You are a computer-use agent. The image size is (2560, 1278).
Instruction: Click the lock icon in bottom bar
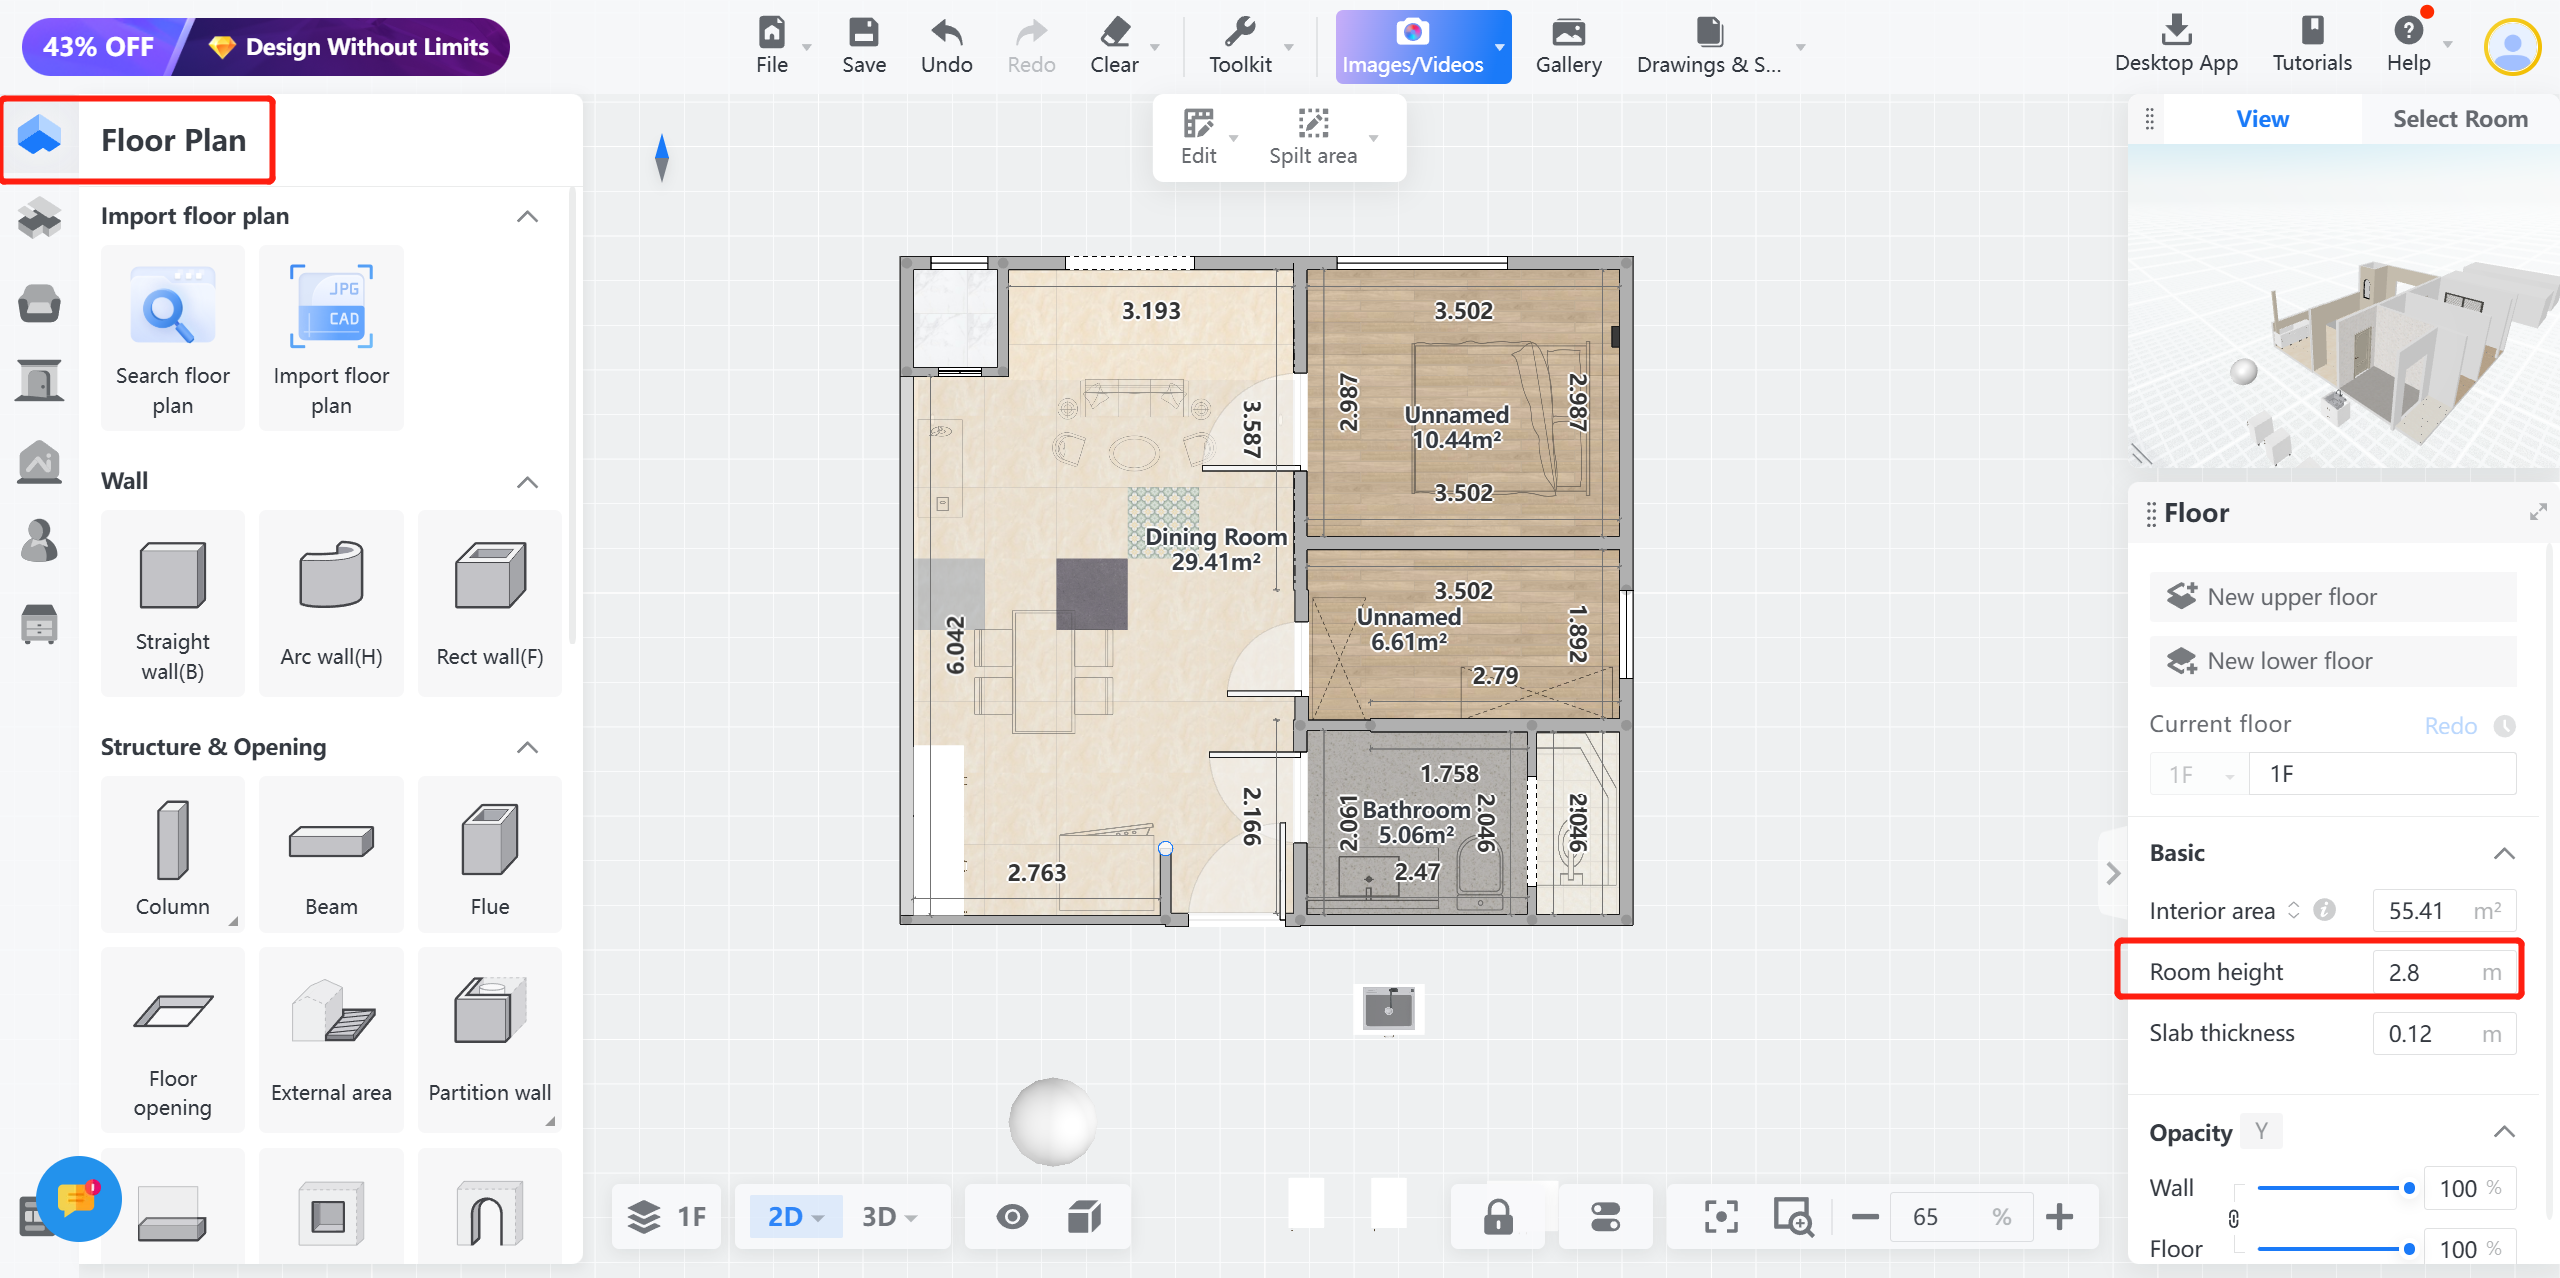coord(1497,1217)
